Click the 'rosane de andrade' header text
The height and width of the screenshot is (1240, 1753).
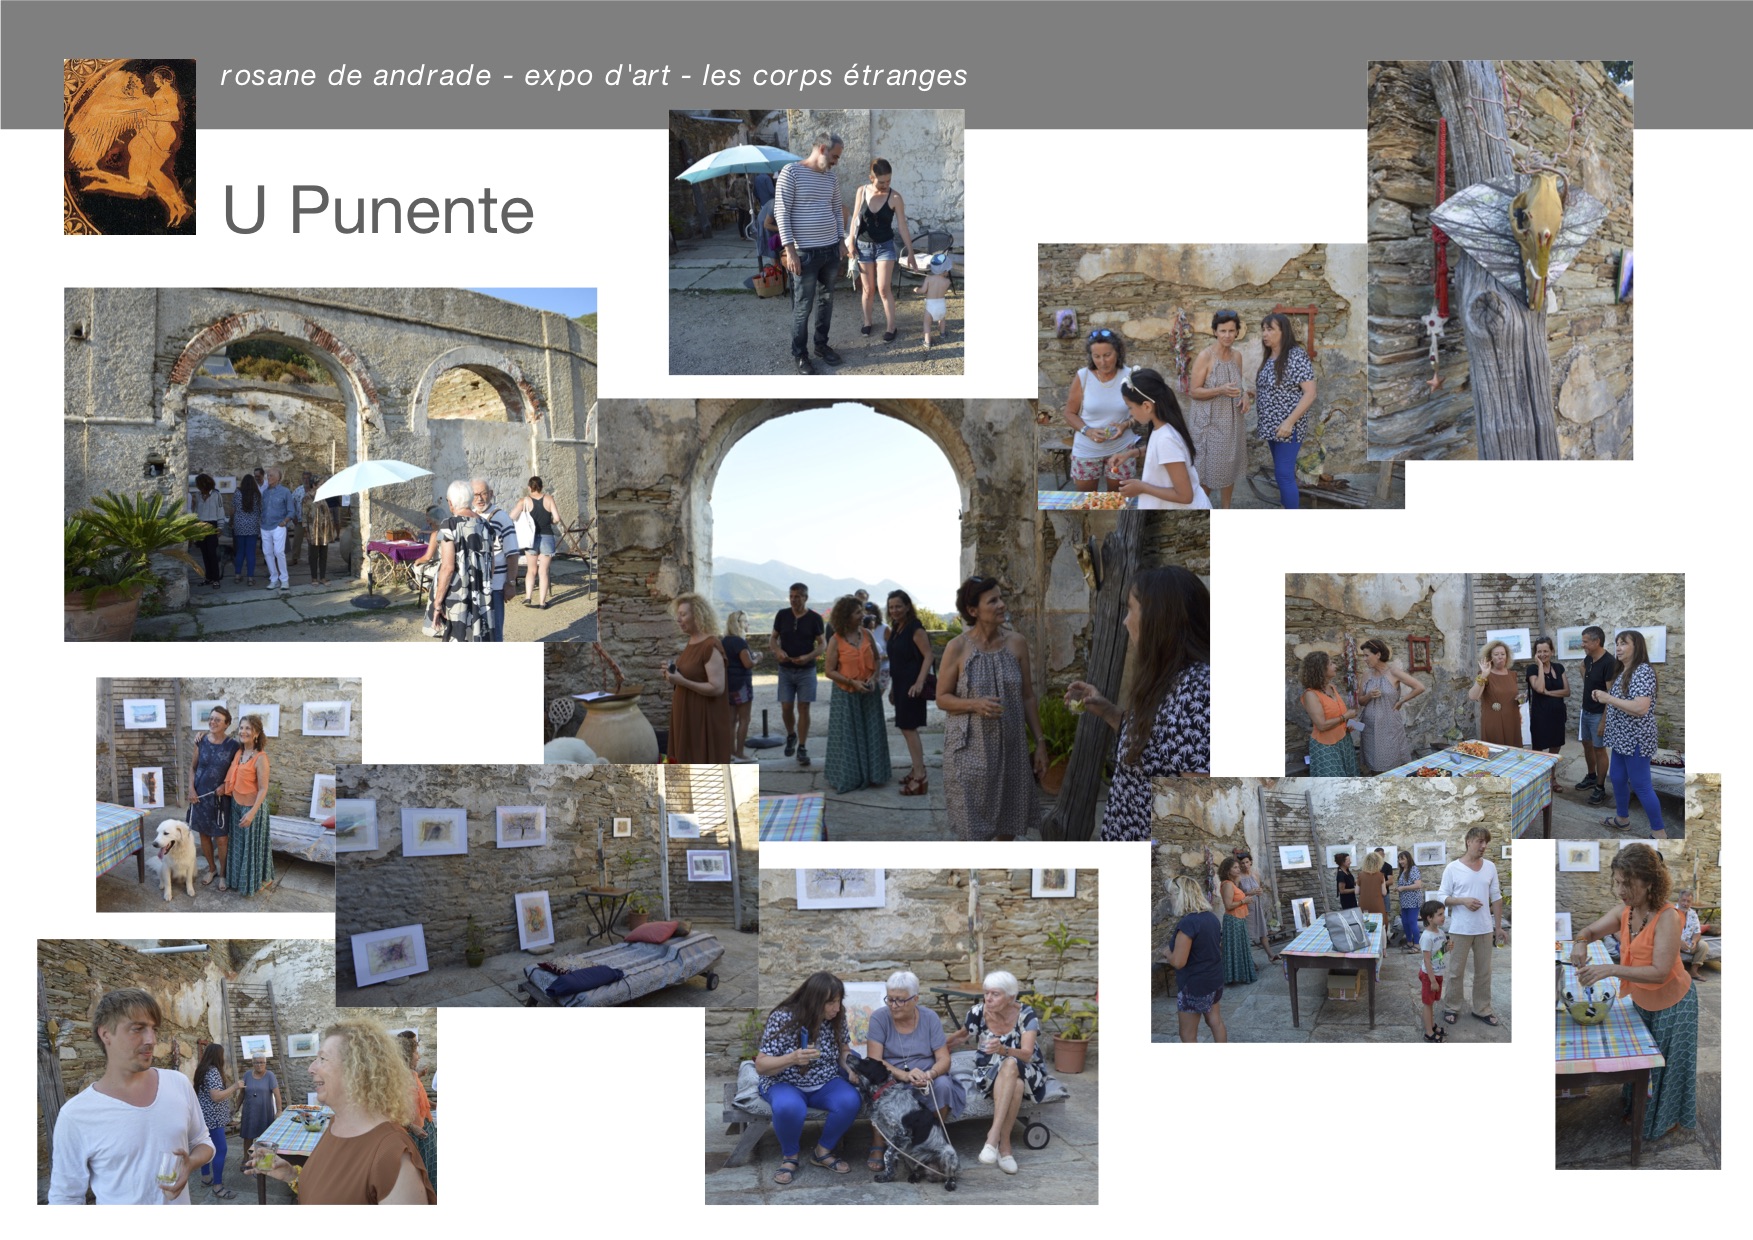pyautogui.click(x=355, y=76)
